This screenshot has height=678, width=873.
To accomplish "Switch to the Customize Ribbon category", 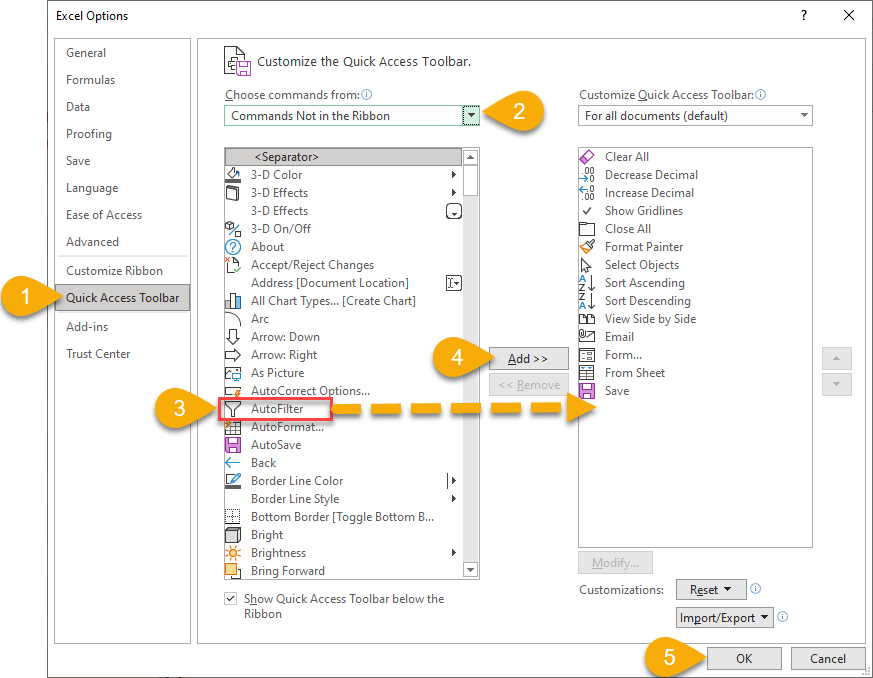I will click(114, 271).
